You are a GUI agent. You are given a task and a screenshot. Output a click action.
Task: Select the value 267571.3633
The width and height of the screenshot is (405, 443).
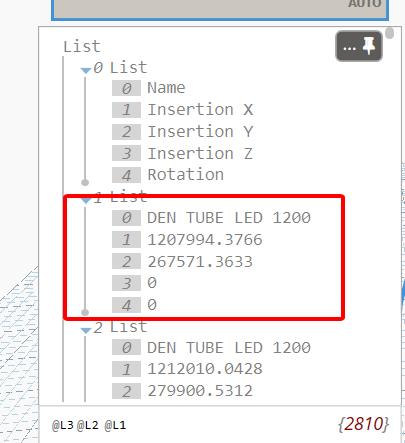coord(200,262)
